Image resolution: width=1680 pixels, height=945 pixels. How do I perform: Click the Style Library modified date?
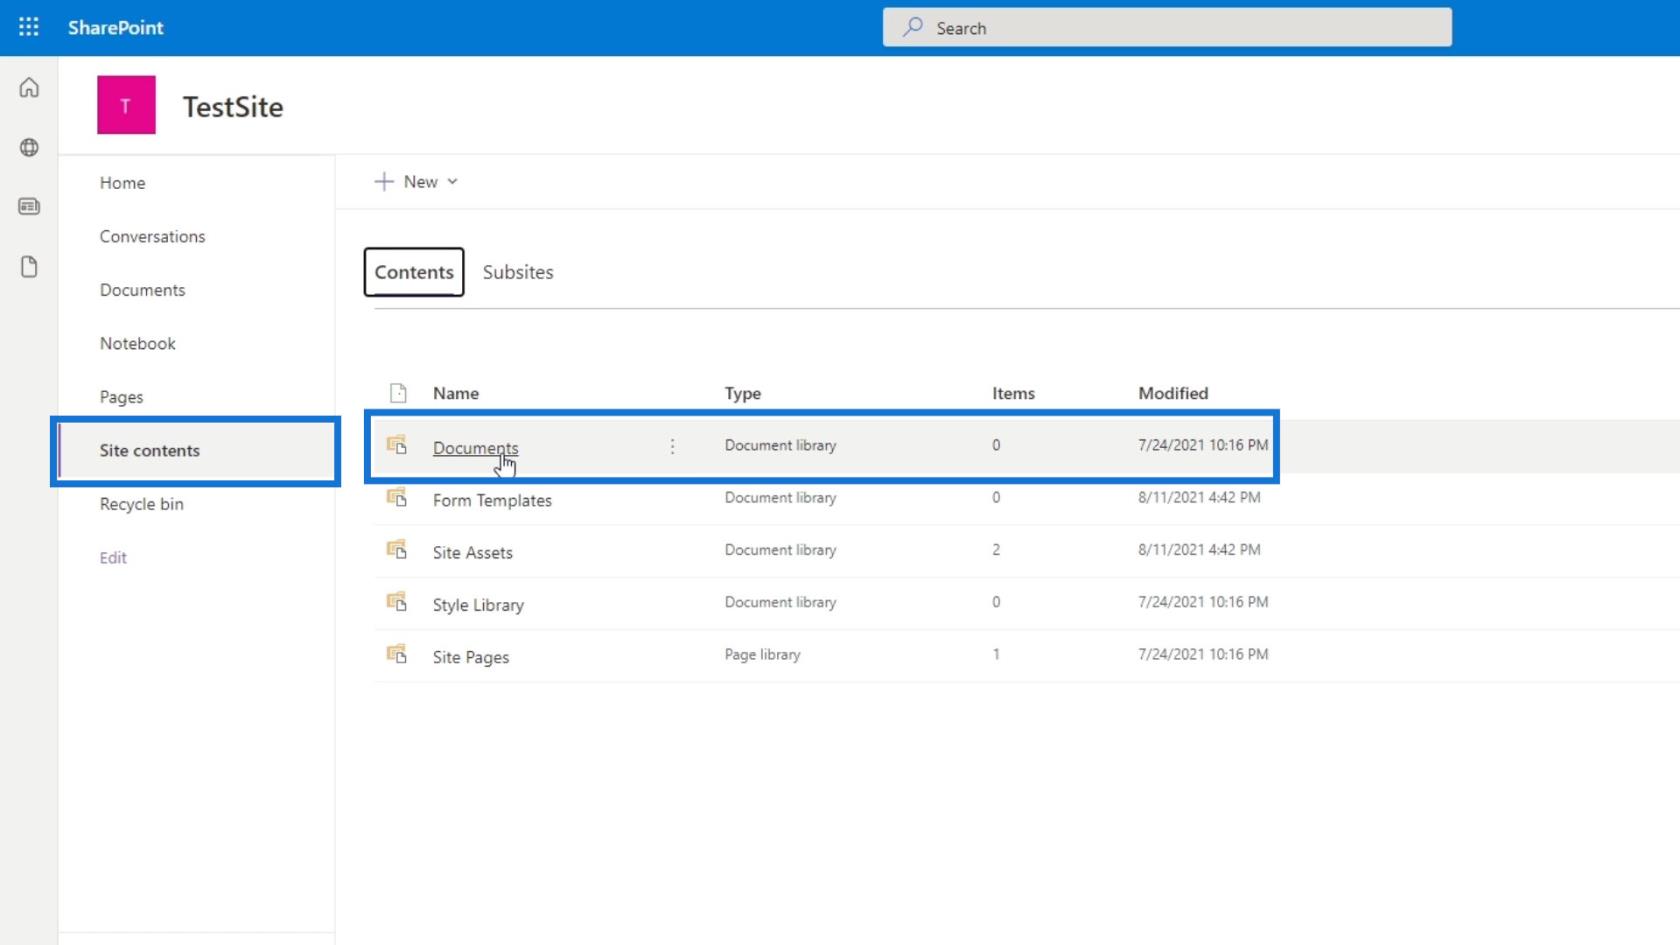pyautogui.click(x=1203, y=602)
